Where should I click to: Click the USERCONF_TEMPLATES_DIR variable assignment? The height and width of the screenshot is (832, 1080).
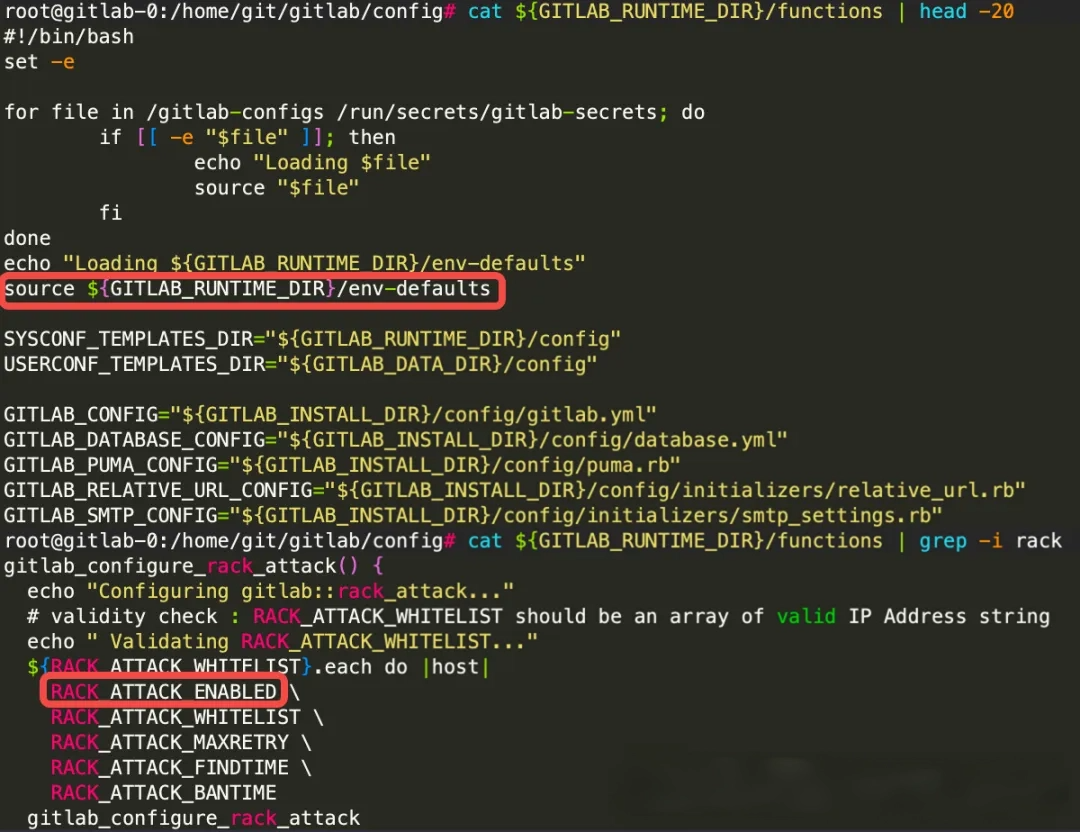point(300,364)
